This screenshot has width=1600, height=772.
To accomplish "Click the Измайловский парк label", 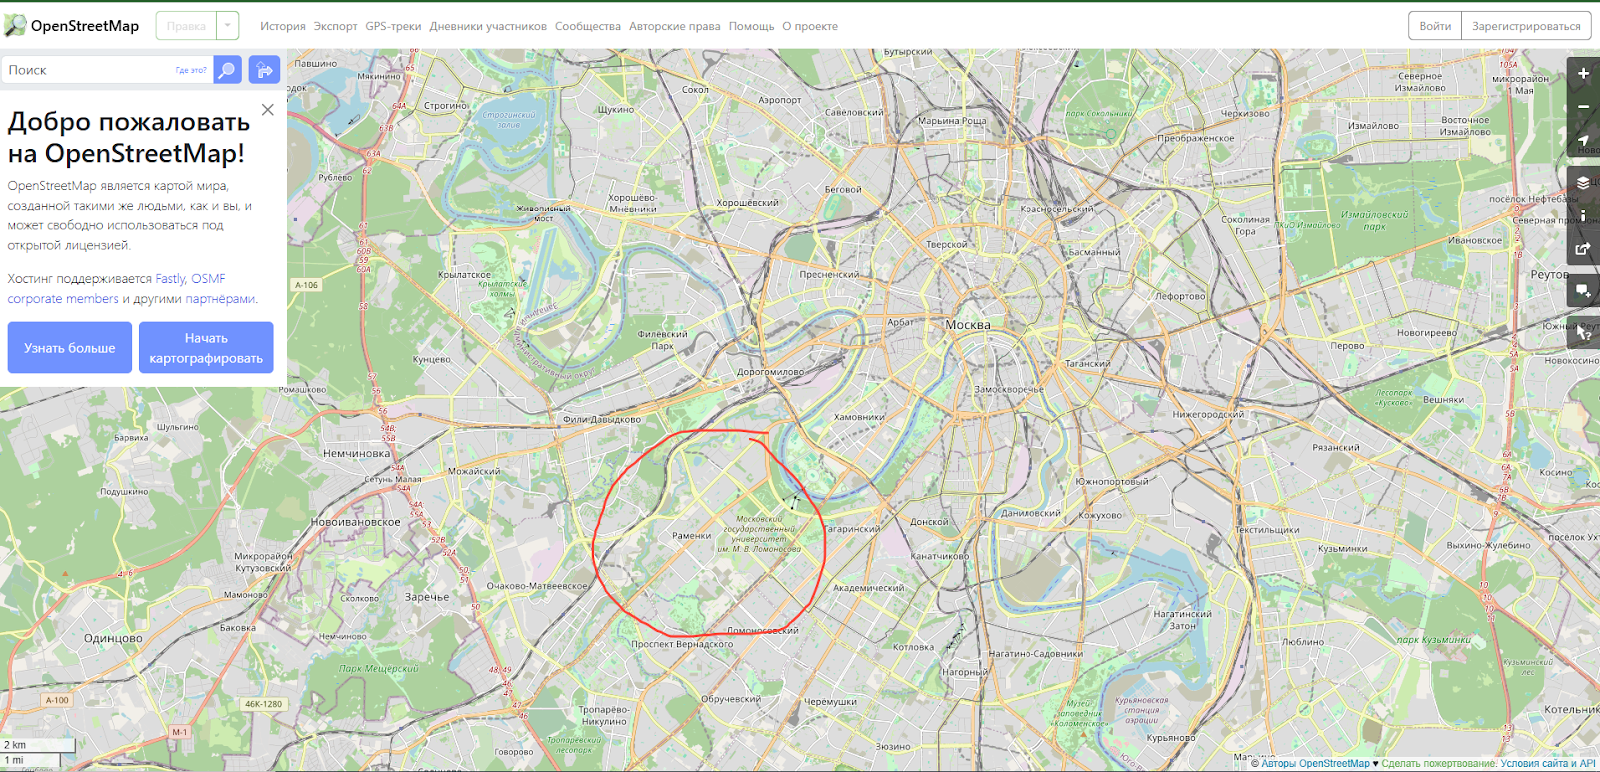I will click(x=1375, y=220).
